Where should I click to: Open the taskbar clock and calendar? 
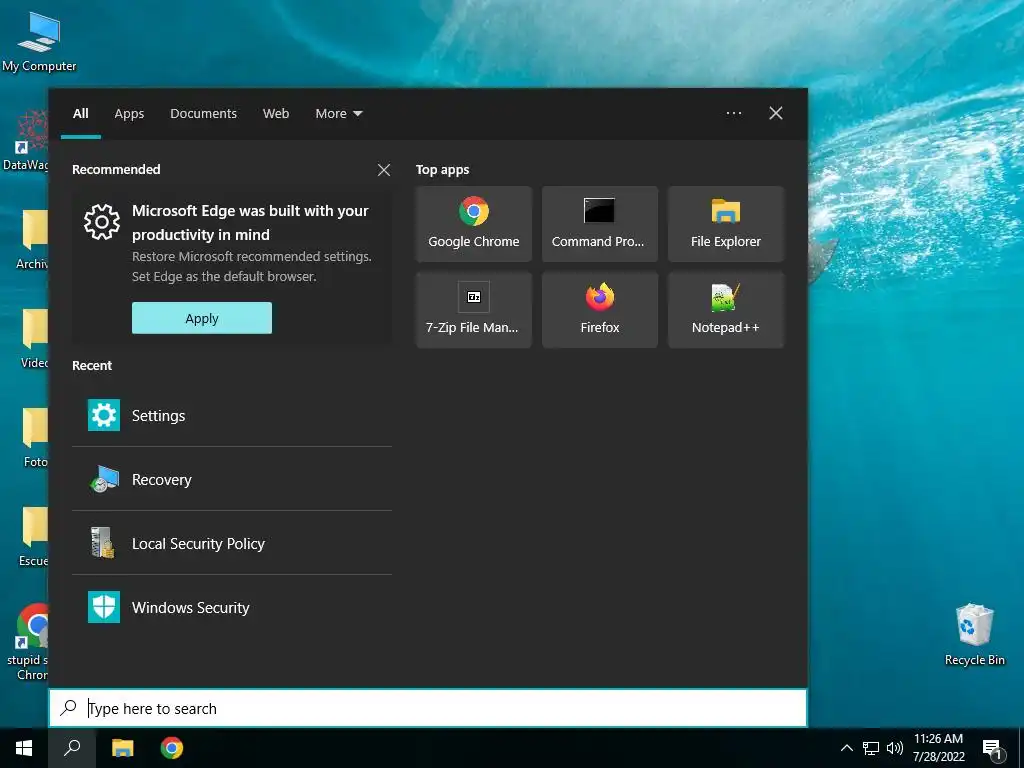pos(938,748)
